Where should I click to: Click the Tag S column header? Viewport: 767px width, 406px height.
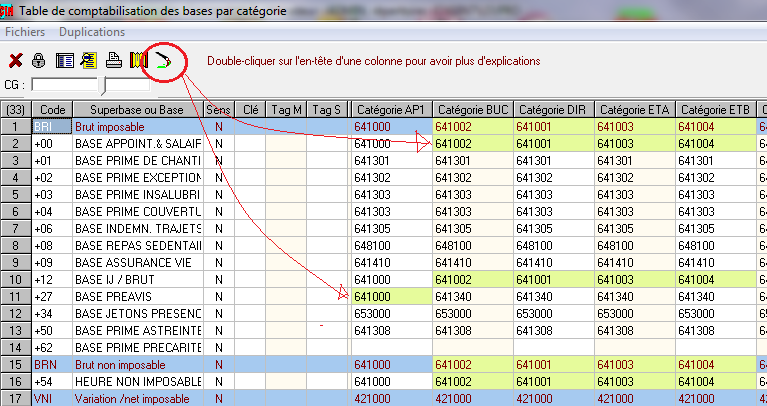point(327,110)
